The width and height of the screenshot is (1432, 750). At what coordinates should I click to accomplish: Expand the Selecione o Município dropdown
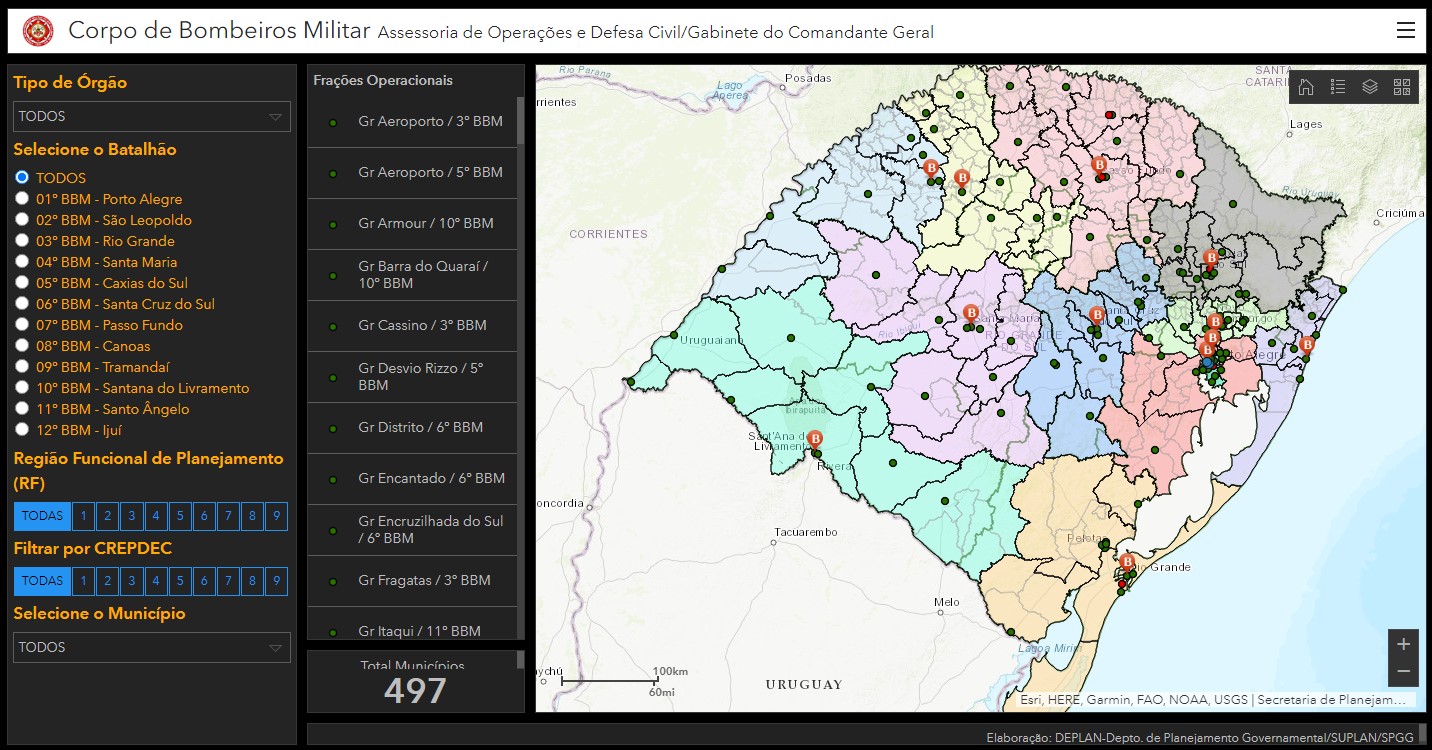pos(152,647)
